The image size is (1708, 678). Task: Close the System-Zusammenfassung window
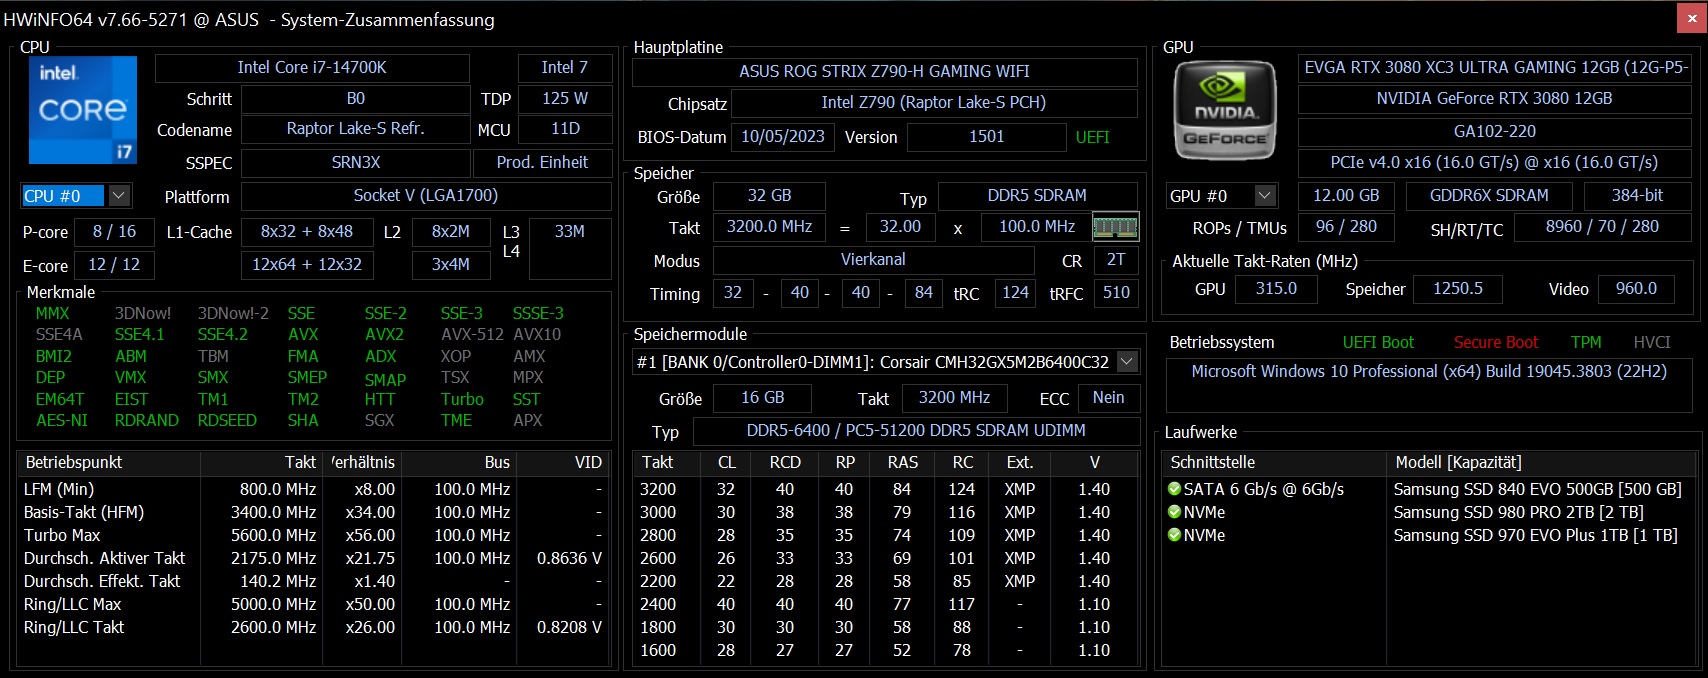pyautogui.click(x=1692, y=18)
